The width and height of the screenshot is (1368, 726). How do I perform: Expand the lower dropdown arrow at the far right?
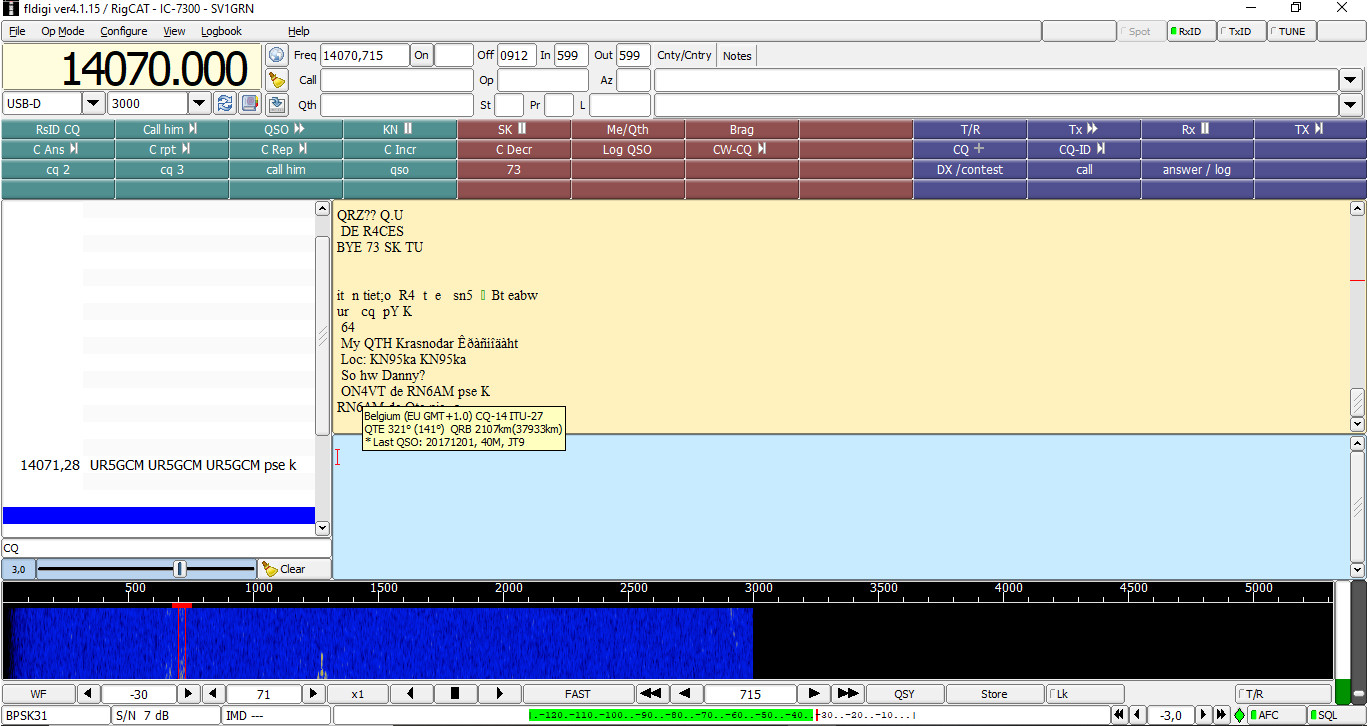pos(1351,105)
